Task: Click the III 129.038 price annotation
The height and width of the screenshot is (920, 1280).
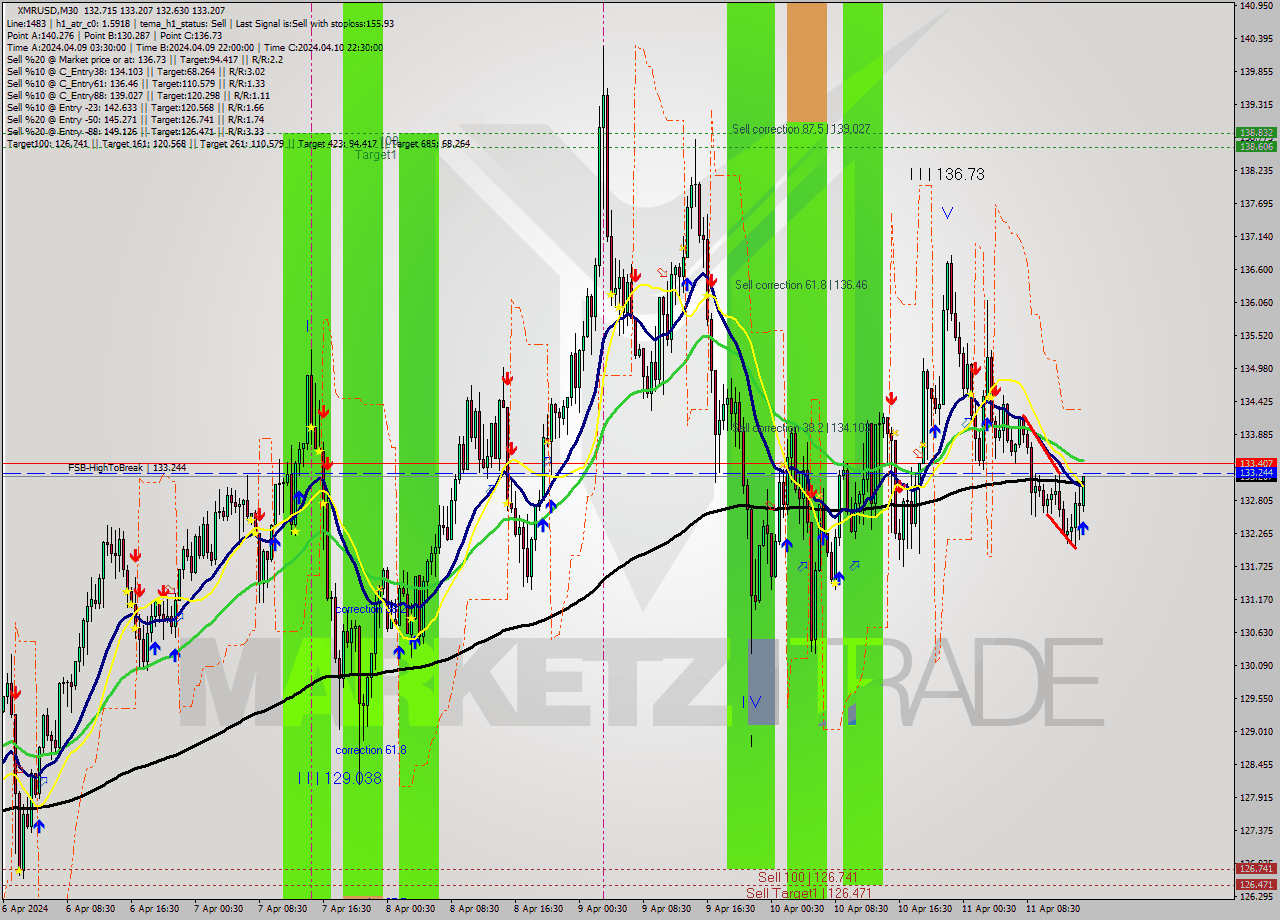Action: pyautogui.click(x=340, y=777)
